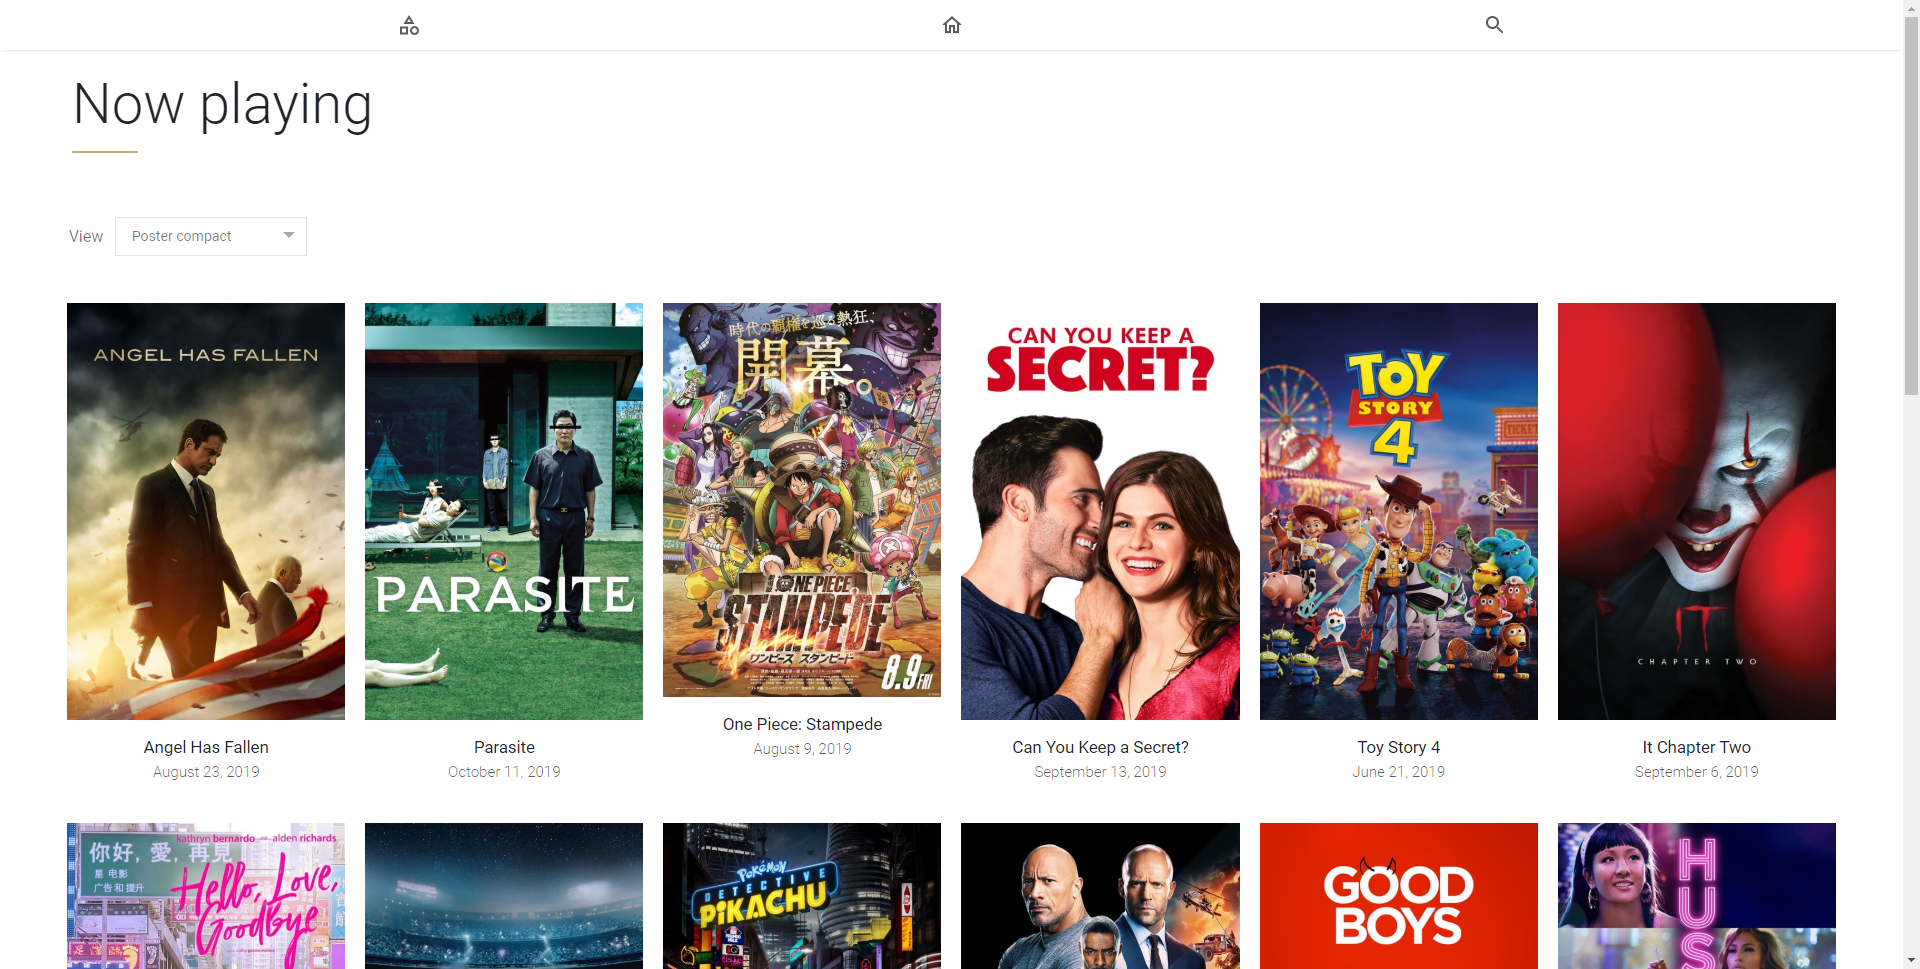Click the Parasite title text
The height and width of the screenshot is (969, 1920).
(x=504, y=747)
